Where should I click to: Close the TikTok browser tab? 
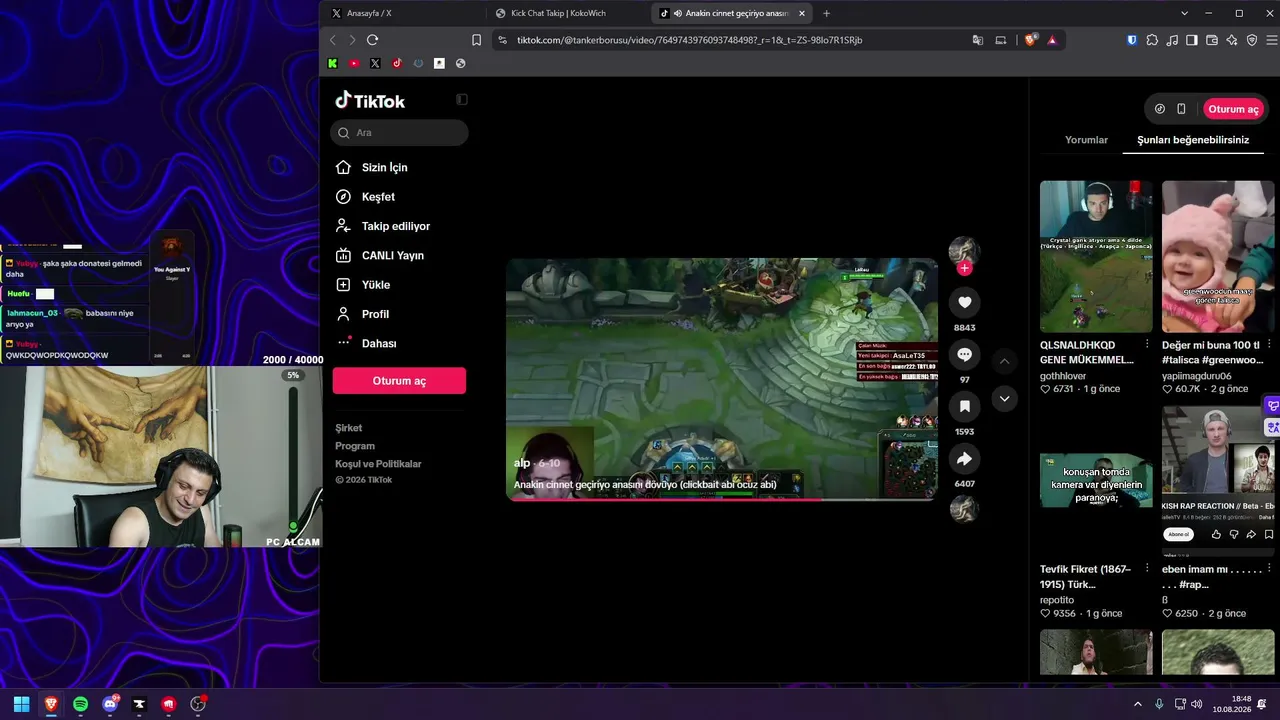pos(802,13)
